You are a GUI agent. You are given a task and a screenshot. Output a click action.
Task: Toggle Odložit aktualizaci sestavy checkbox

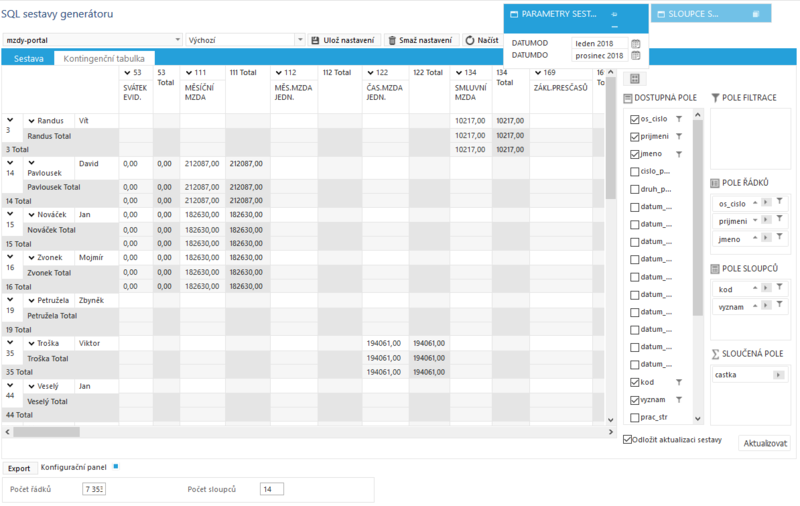click(x=628, y=440)
